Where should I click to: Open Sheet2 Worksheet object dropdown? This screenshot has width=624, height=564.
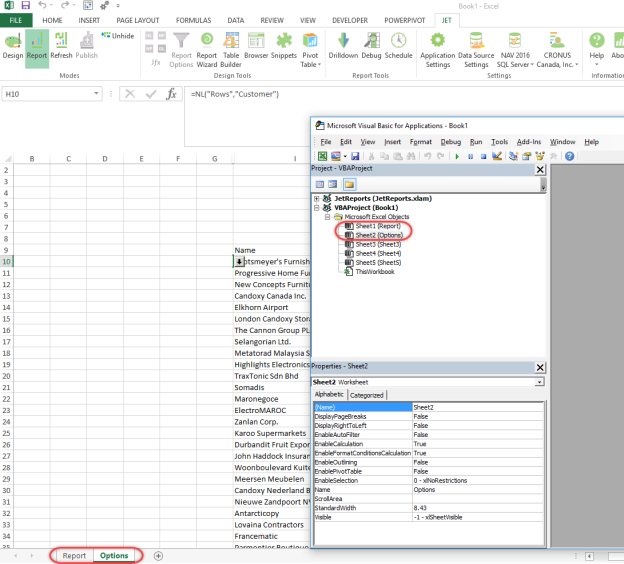coord(539,382)
